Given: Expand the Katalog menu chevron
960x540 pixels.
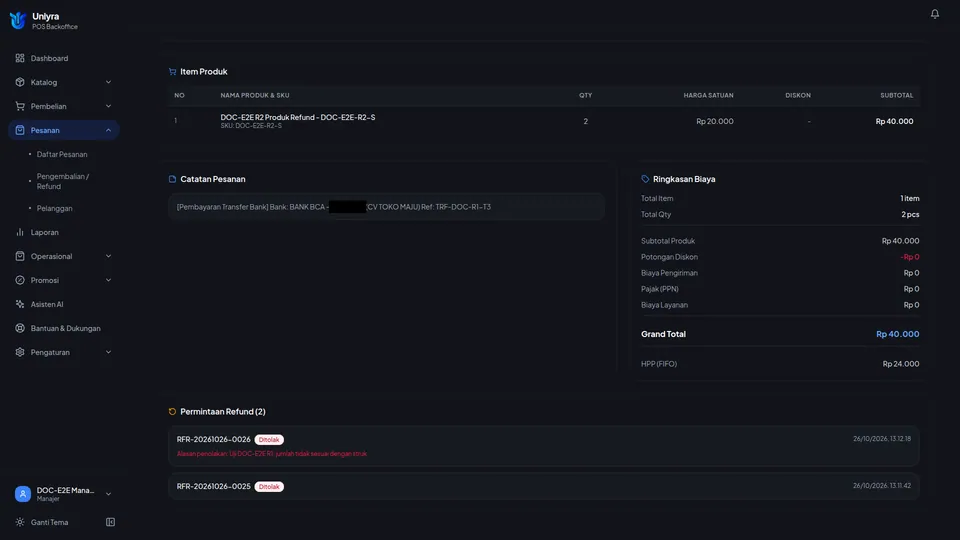Looking at the screenshot, I should pyautogui.click(x=108, y=82).
